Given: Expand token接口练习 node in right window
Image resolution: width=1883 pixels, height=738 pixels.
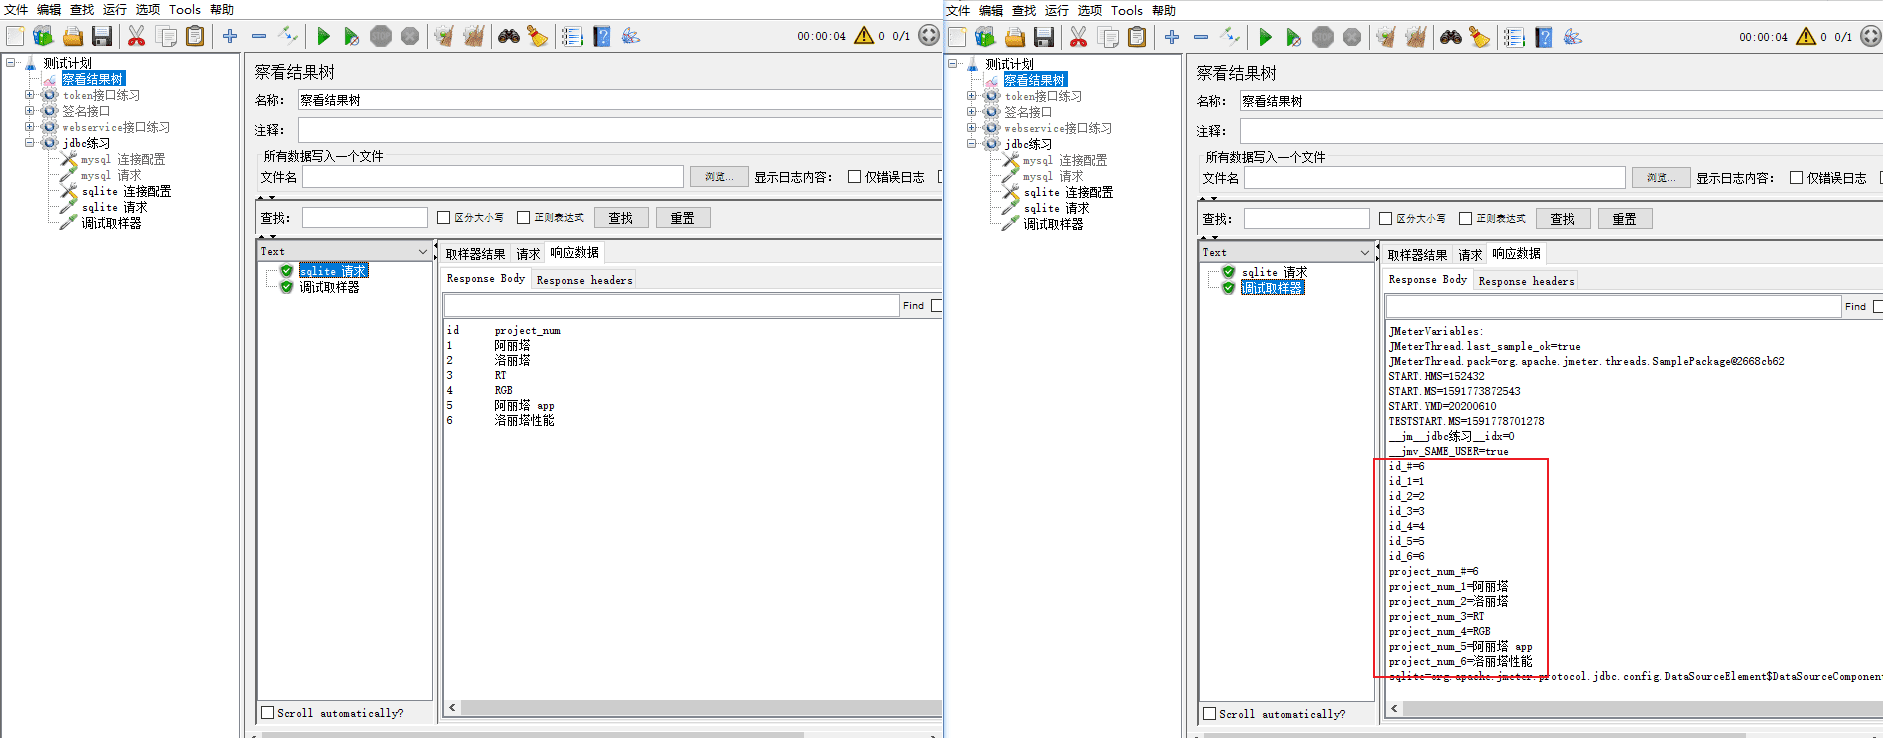Looking at the screenshot, I should pyautogui.click(x=971, y=96).
